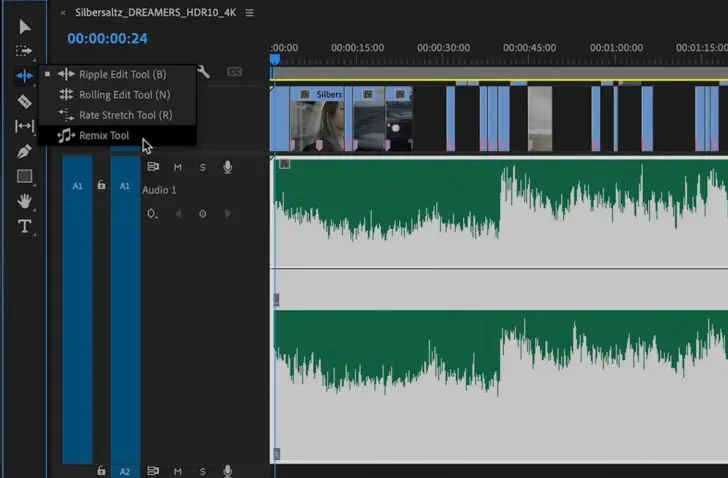Toggle the closed captions CC button
Screen dimensions: 728x478
click(x=234, y=72)
